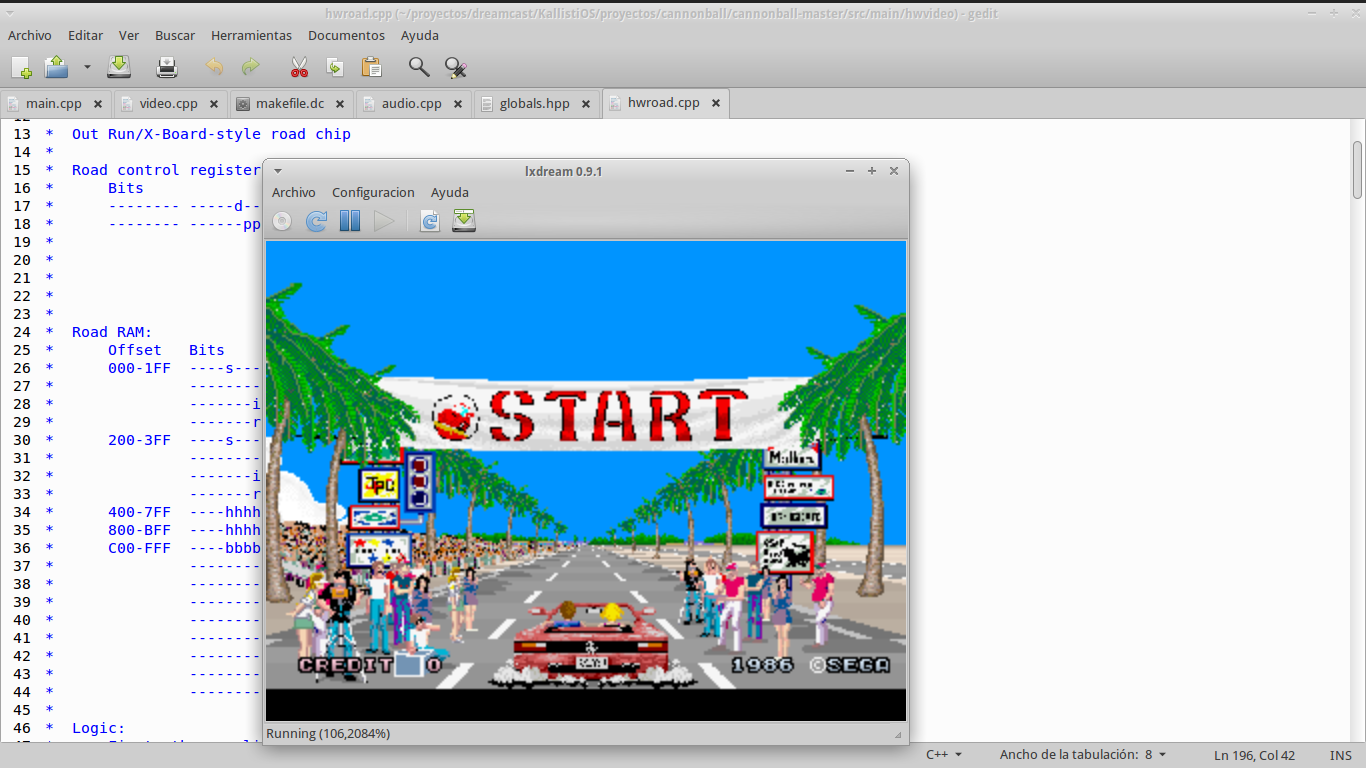Image resolution: width=1366 pixels, height=768 pixels.
Task: Click the 'Logic:' comment on line 46
Action: point(99,728)
